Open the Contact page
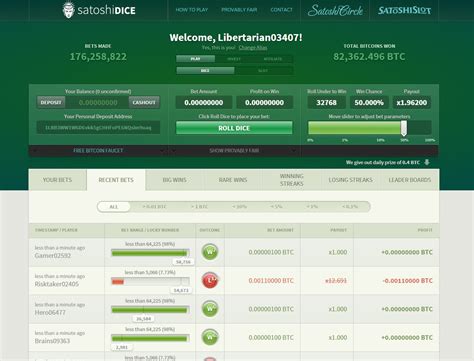Image resolution: width=474 pixels, height=361 pixels. tap(281, 10)
